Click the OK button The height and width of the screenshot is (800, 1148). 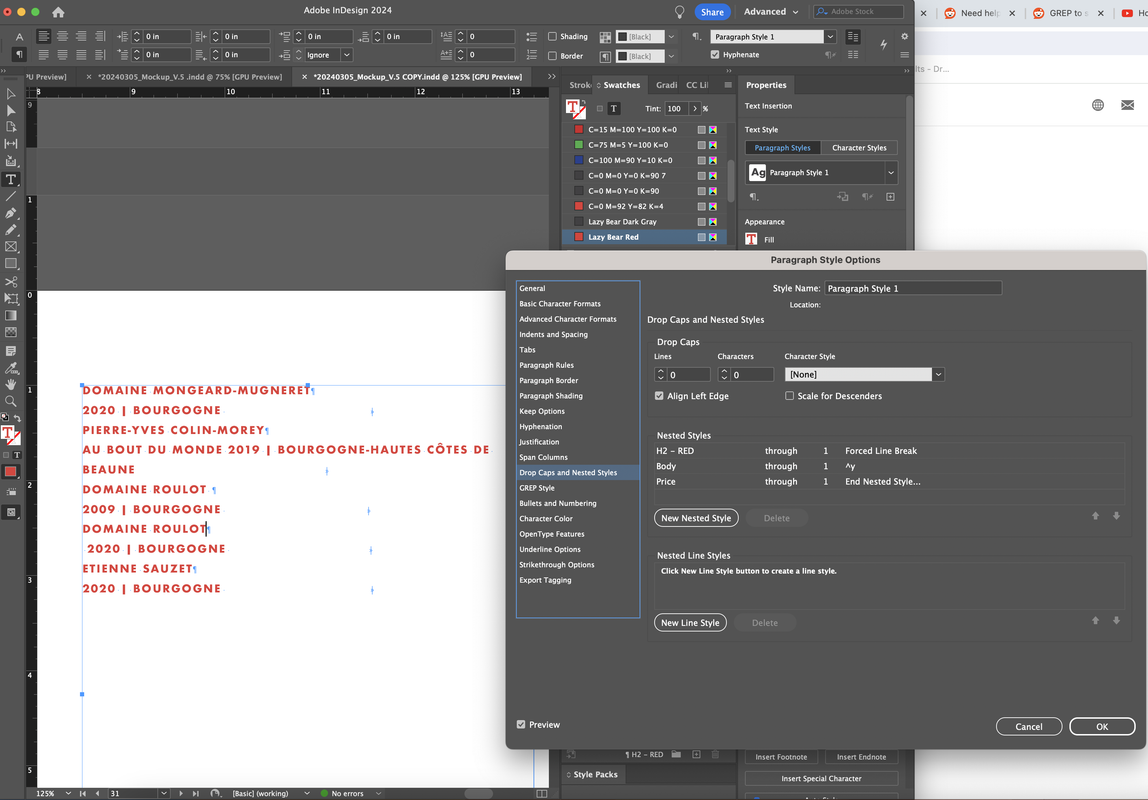(1102, 727)
